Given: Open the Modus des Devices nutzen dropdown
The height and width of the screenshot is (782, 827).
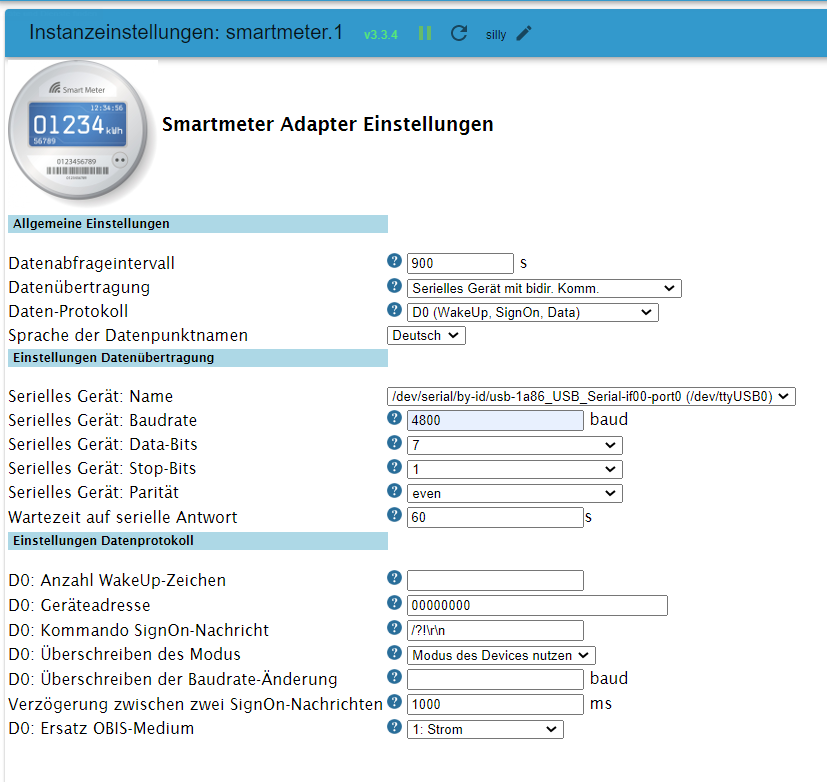Looking at the screenshot, I should (x=501, y=655).
